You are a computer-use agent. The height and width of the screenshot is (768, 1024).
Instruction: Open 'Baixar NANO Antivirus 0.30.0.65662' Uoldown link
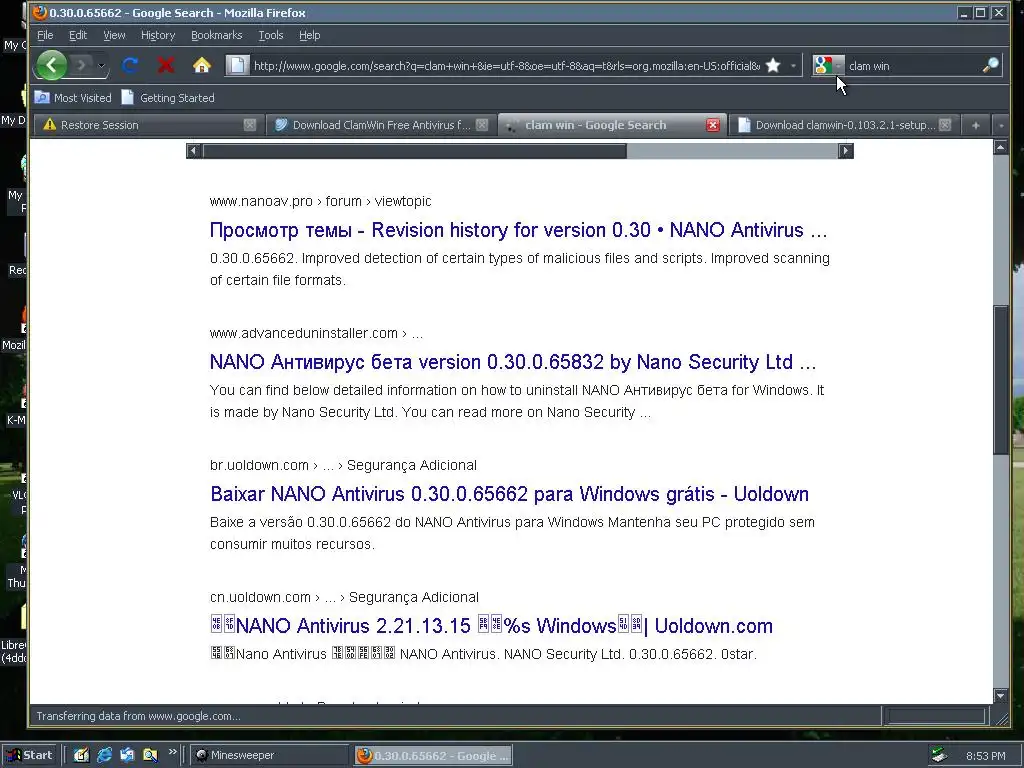pyautogui.click(x=509, y=494)
